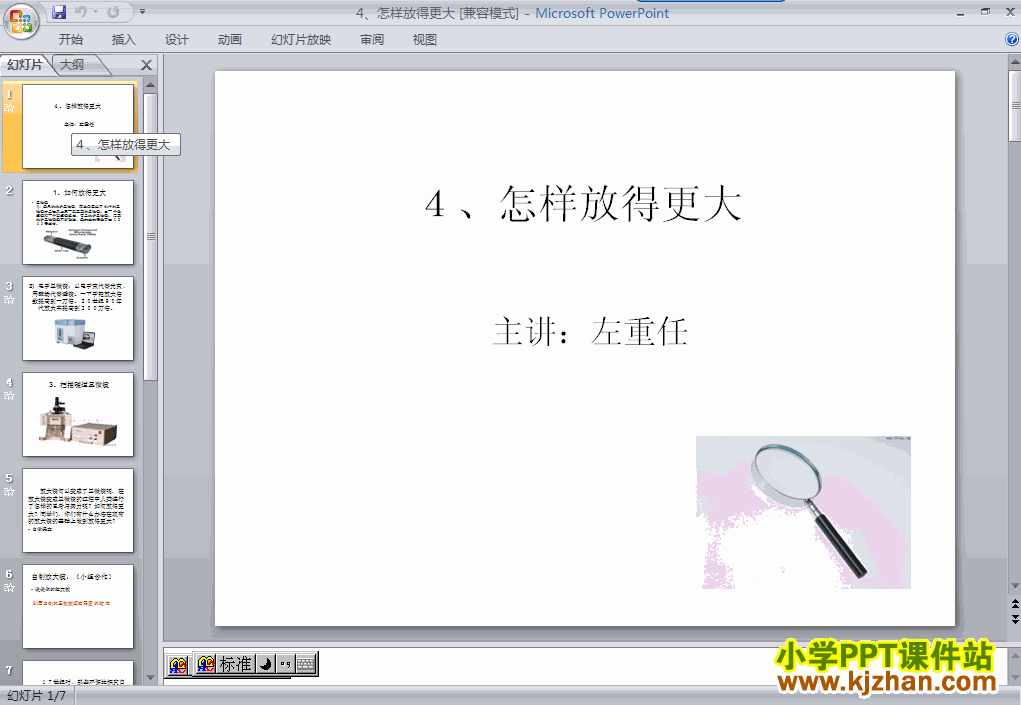Screen dimensions: 1021x705
Task: Save the presentation with the floppy icon
Action: pyautogui.click(x=59, y=12)
